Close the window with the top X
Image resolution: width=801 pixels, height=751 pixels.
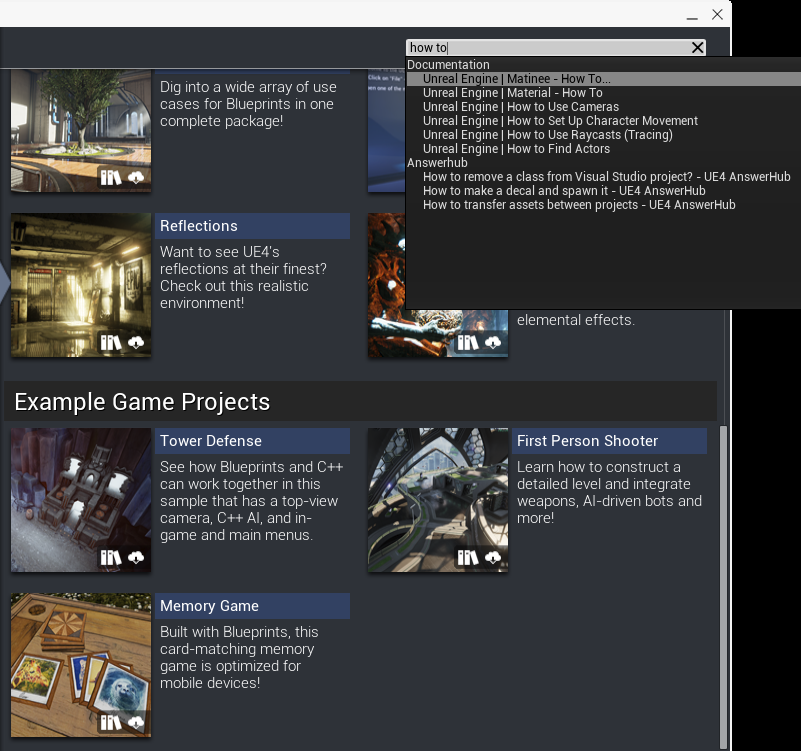[x=717, y=14]
